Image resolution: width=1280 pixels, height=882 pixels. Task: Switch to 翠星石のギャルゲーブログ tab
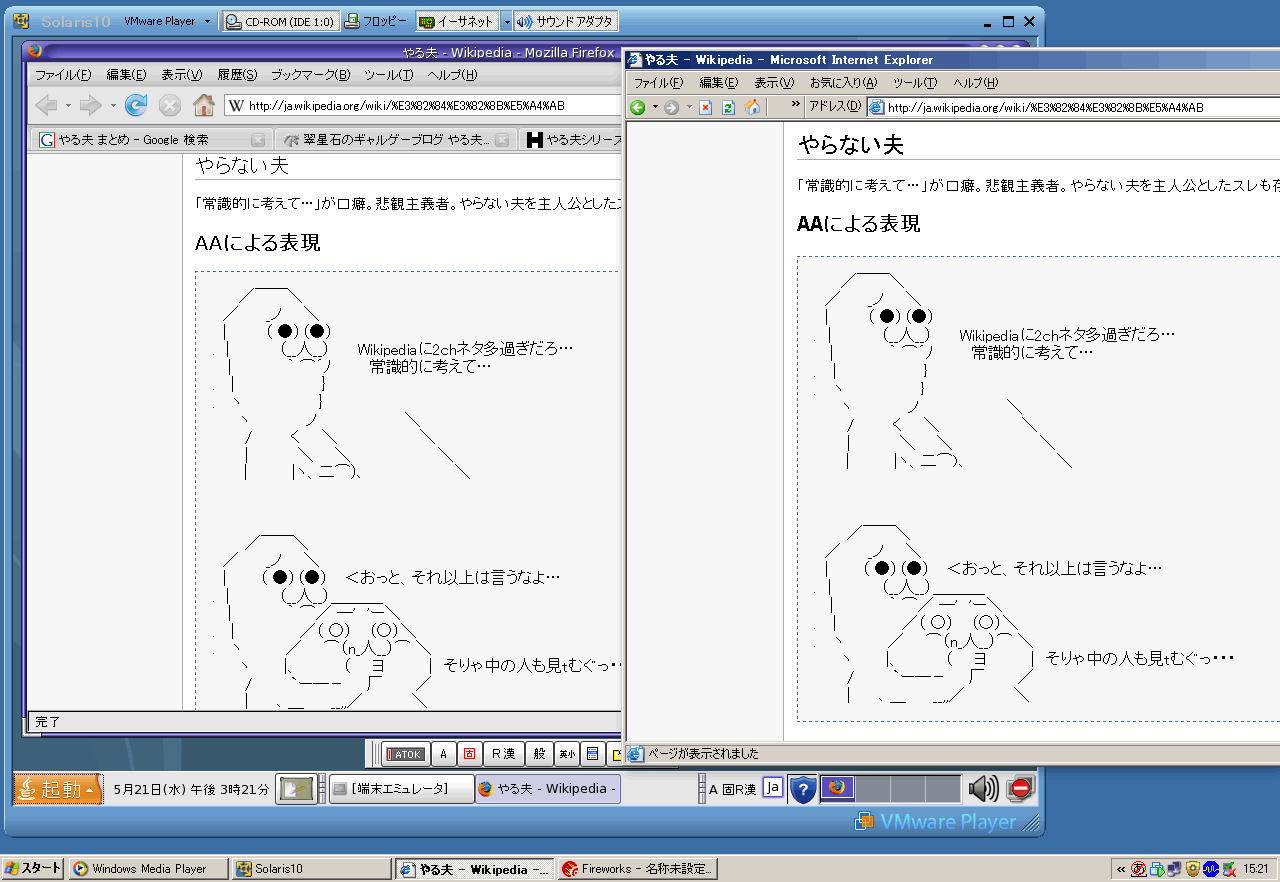[394, 140]
